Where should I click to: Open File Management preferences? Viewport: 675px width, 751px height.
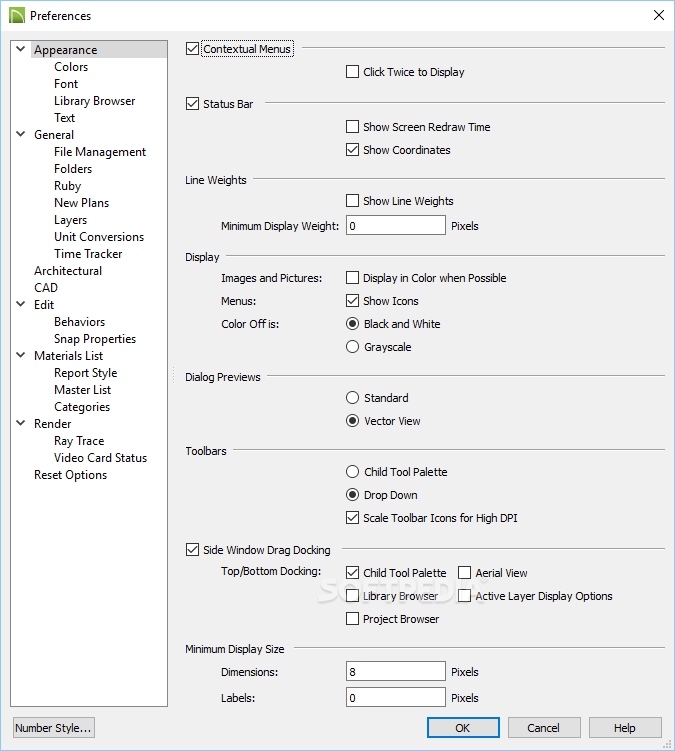100,152
